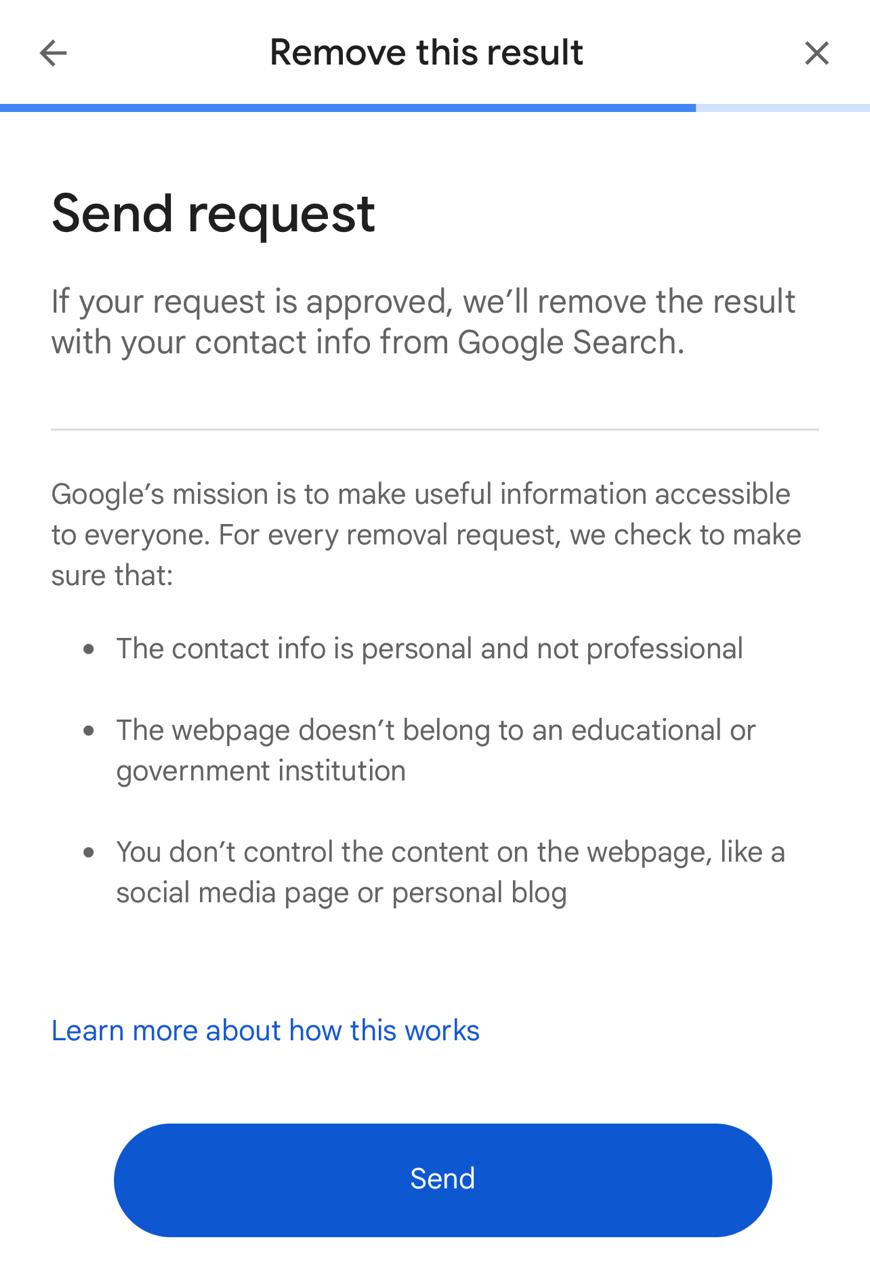
Task: Click the Send request heading
Action: click(213, 213)
